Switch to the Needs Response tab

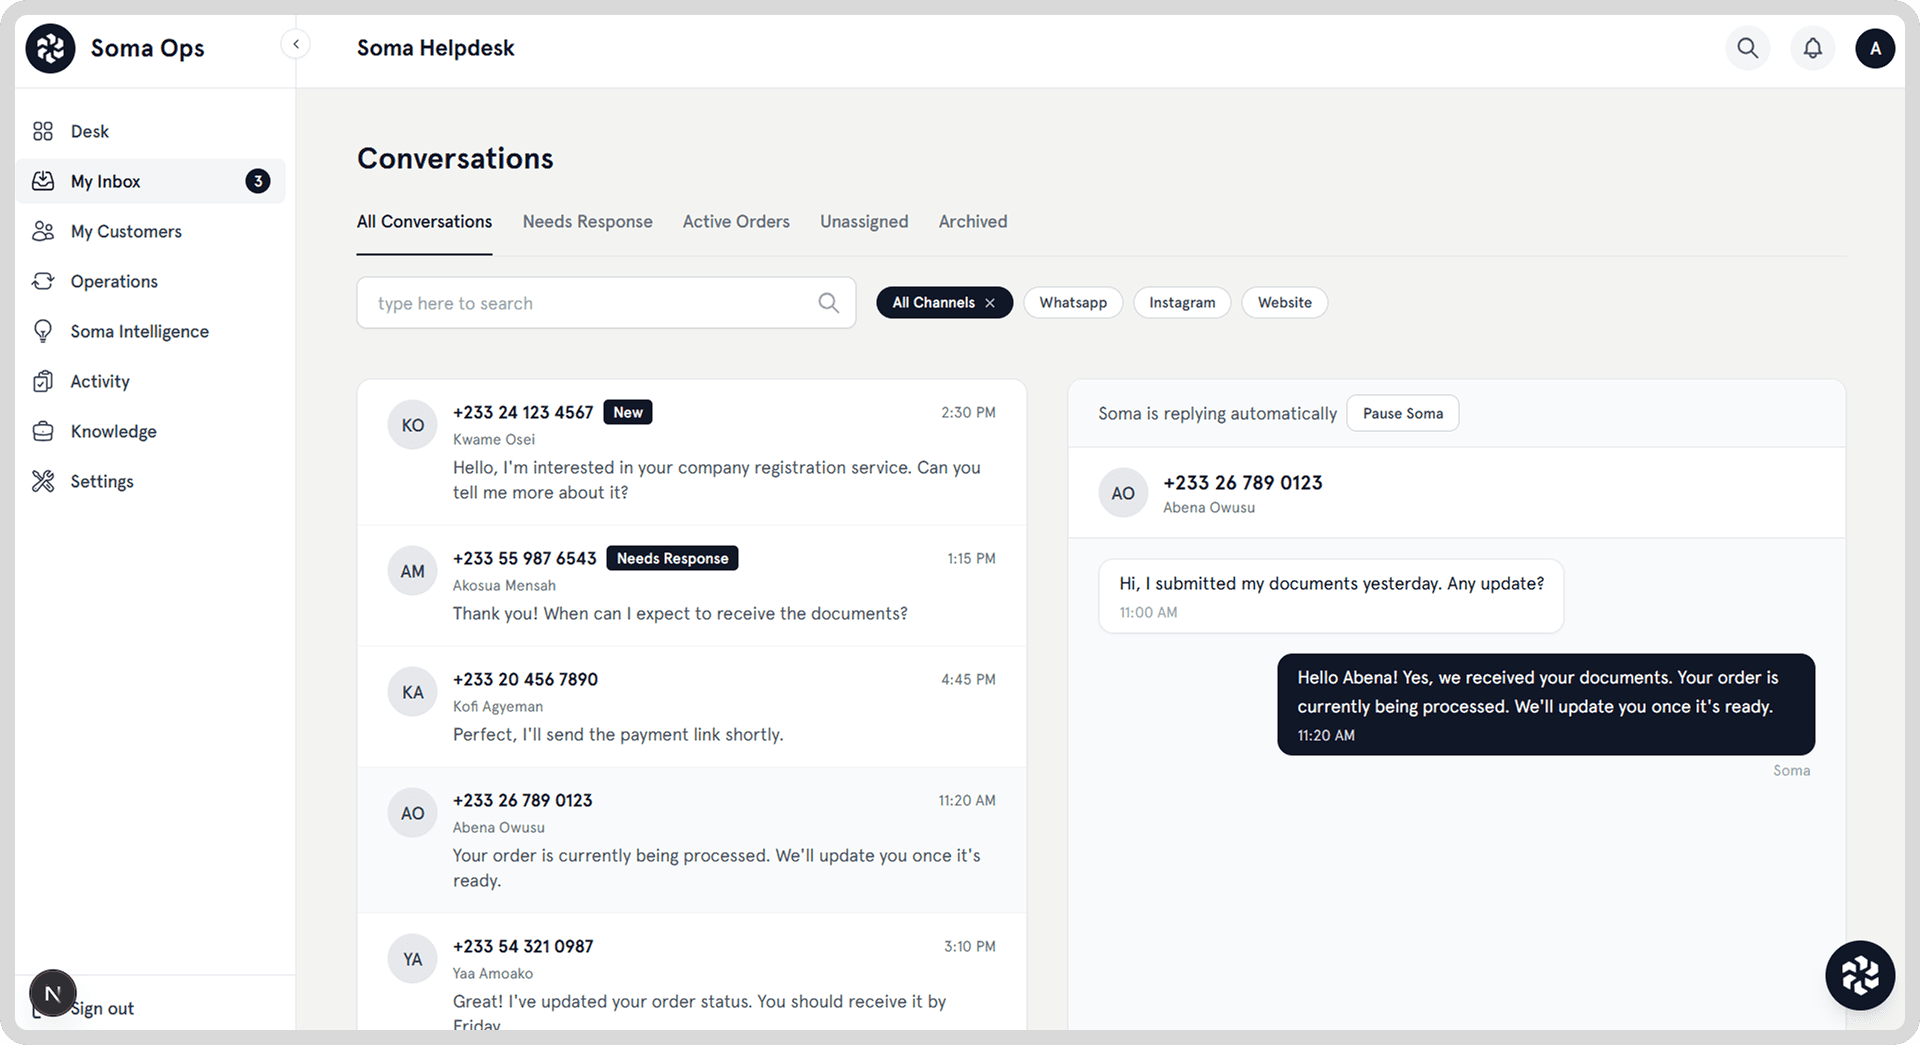(587, 222)
